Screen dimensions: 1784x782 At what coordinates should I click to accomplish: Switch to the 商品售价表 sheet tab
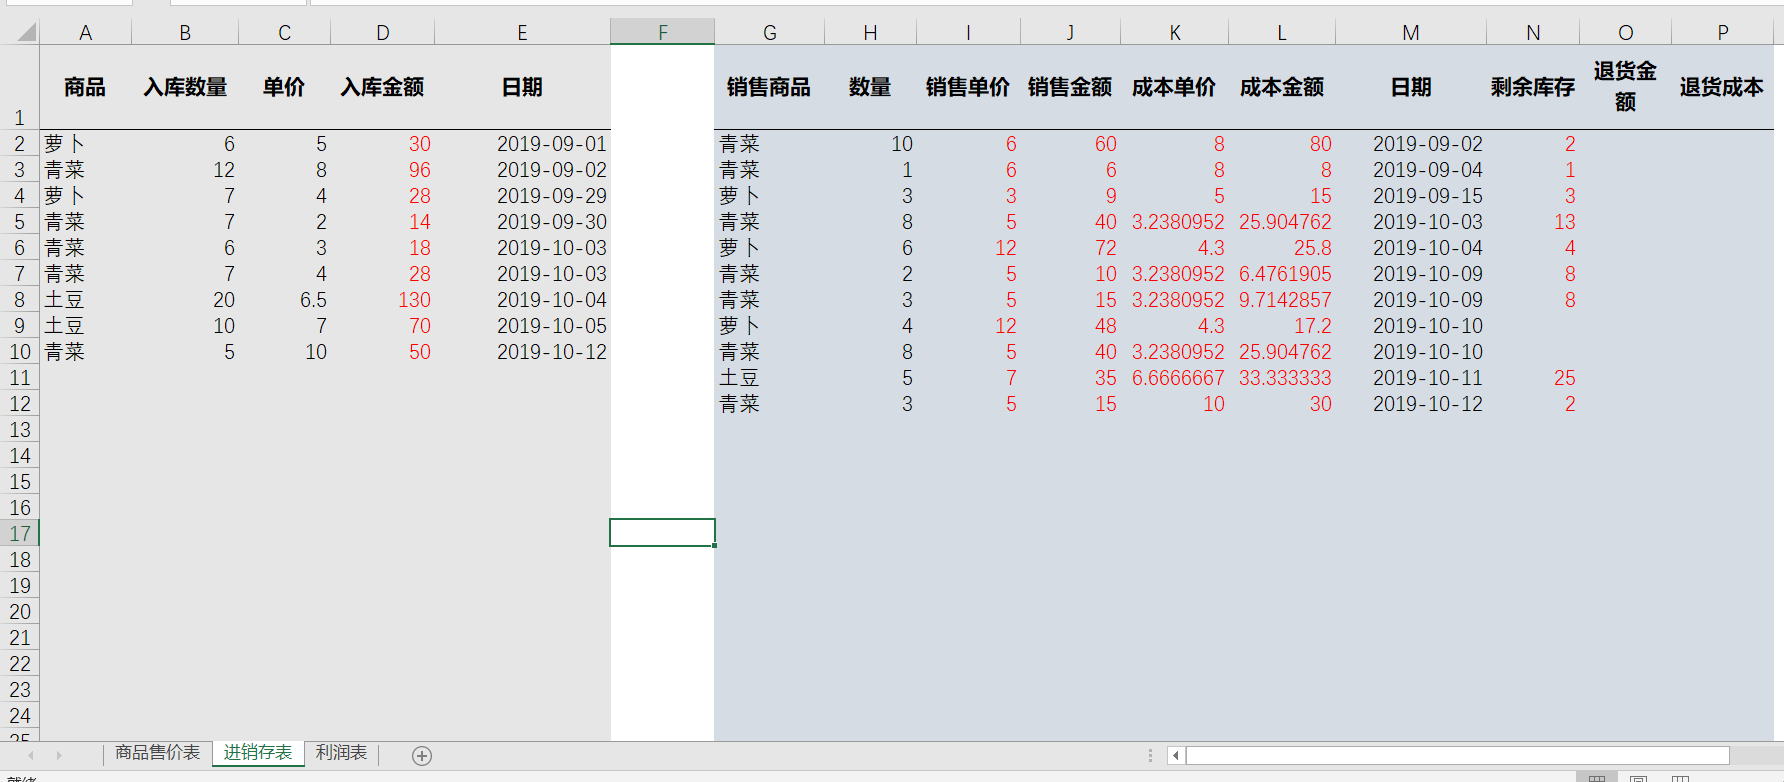click(x=157, y=752)
